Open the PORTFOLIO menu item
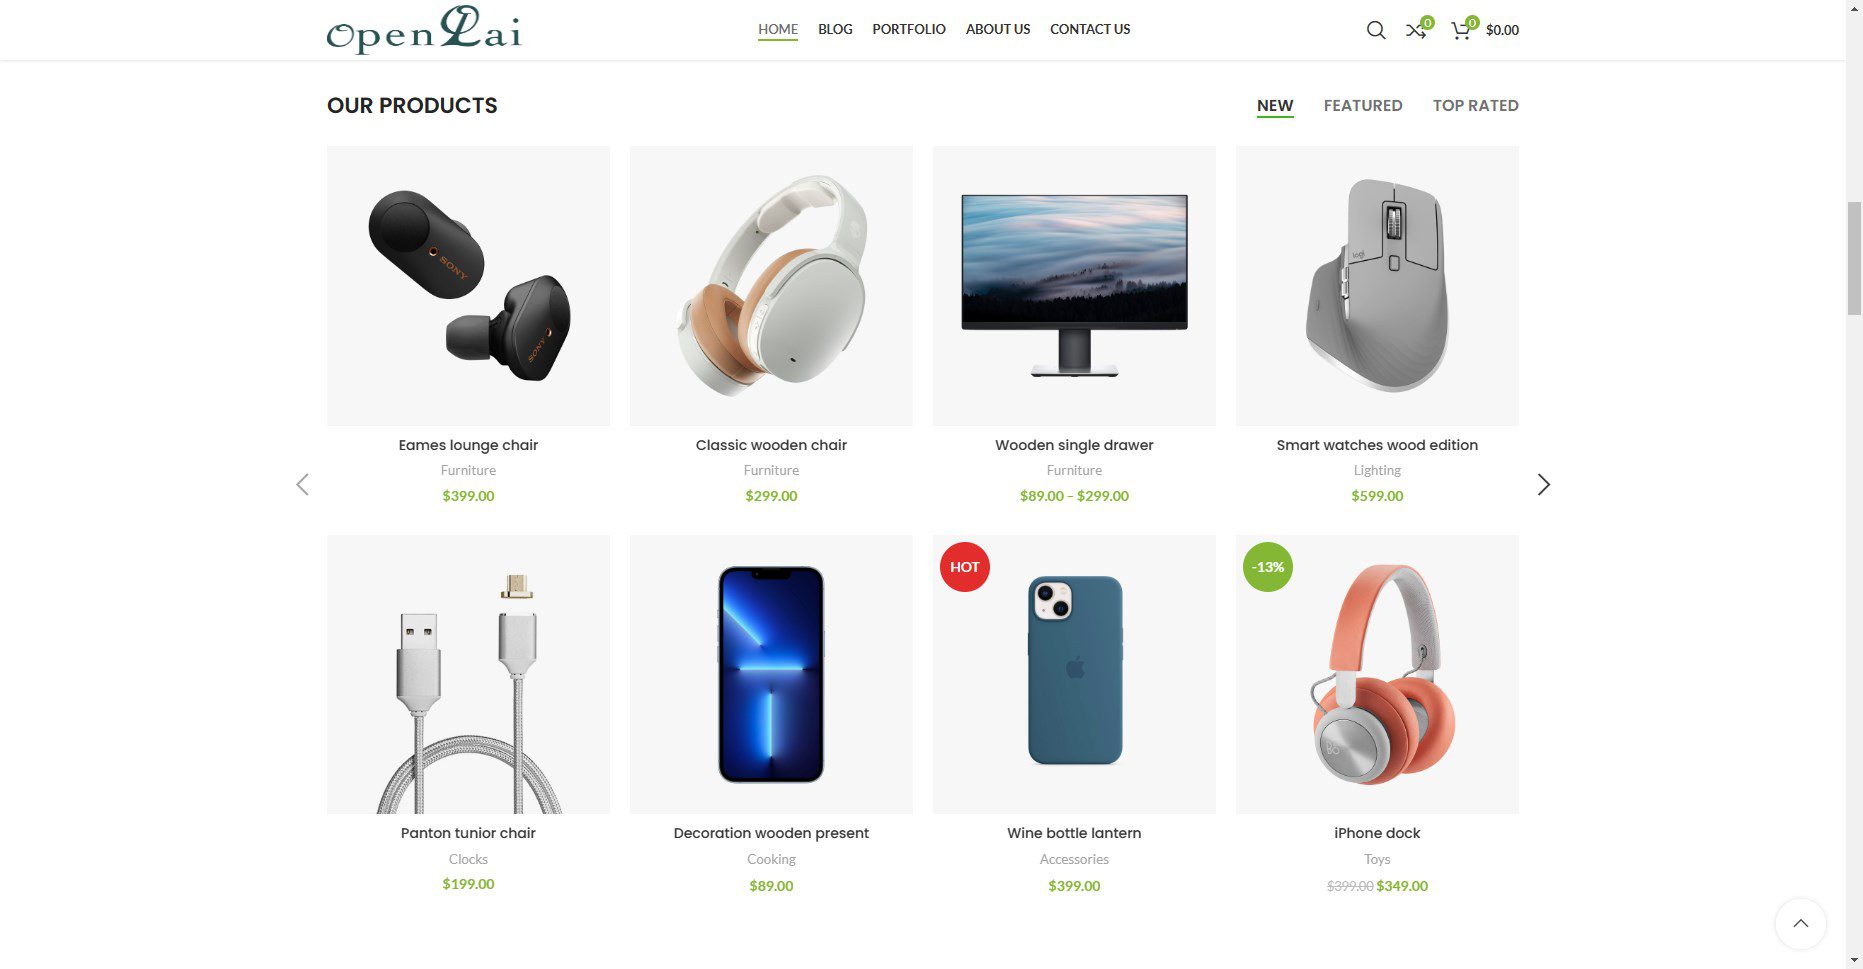 tap(909, 29)
